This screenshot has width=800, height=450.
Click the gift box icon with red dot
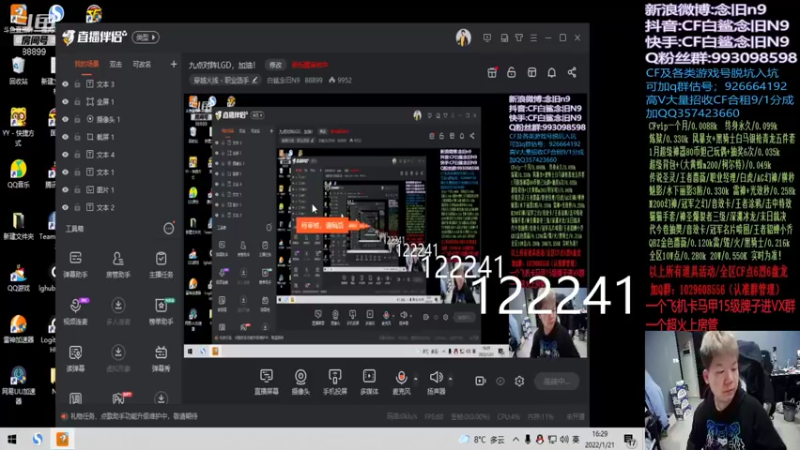[x=492, y=72]
